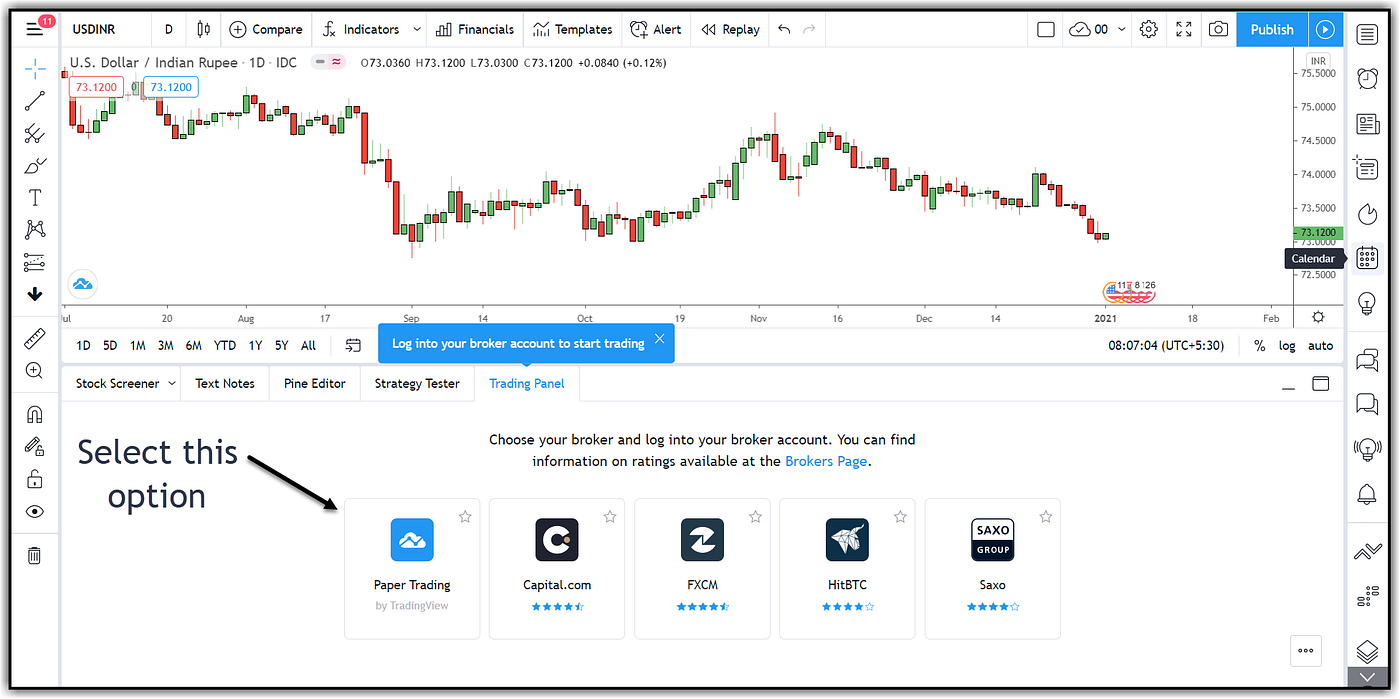
Task: Open the hamburger main menu
Action: (x=35, y=29)
